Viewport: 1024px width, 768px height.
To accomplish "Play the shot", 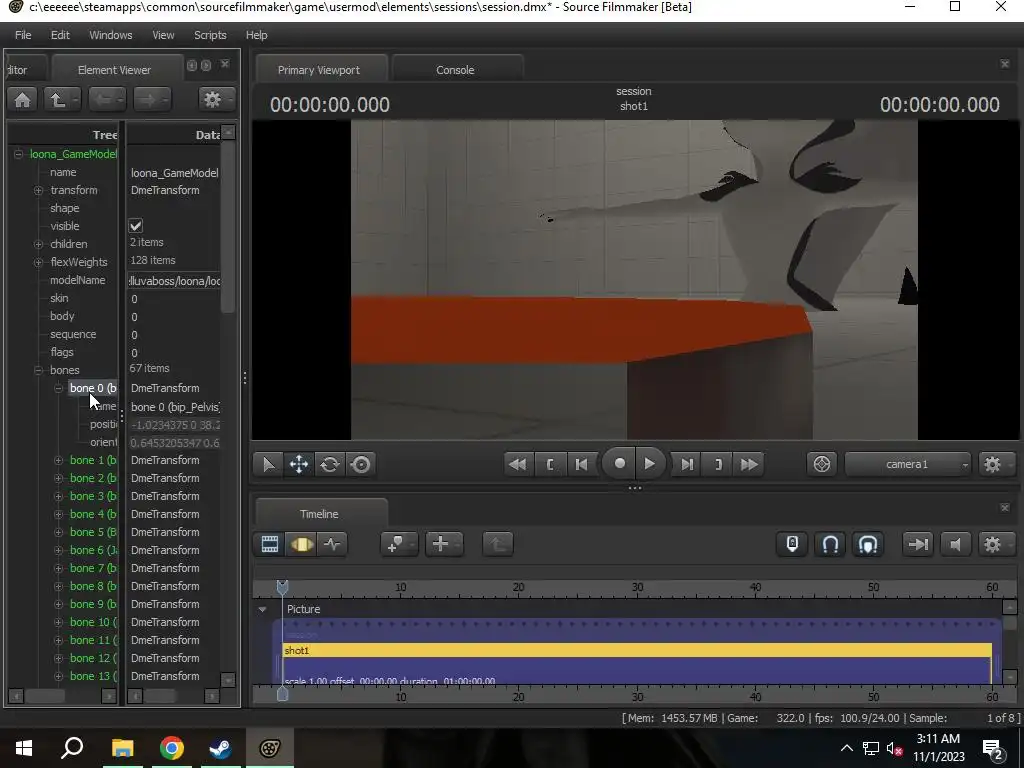I will coord(649,464).
